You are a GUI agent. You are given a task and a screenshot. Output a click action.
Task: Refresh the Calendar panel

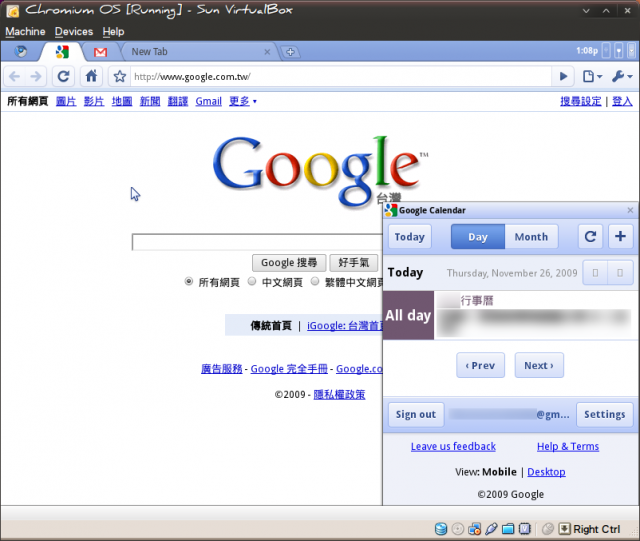[x=590, y=236]
